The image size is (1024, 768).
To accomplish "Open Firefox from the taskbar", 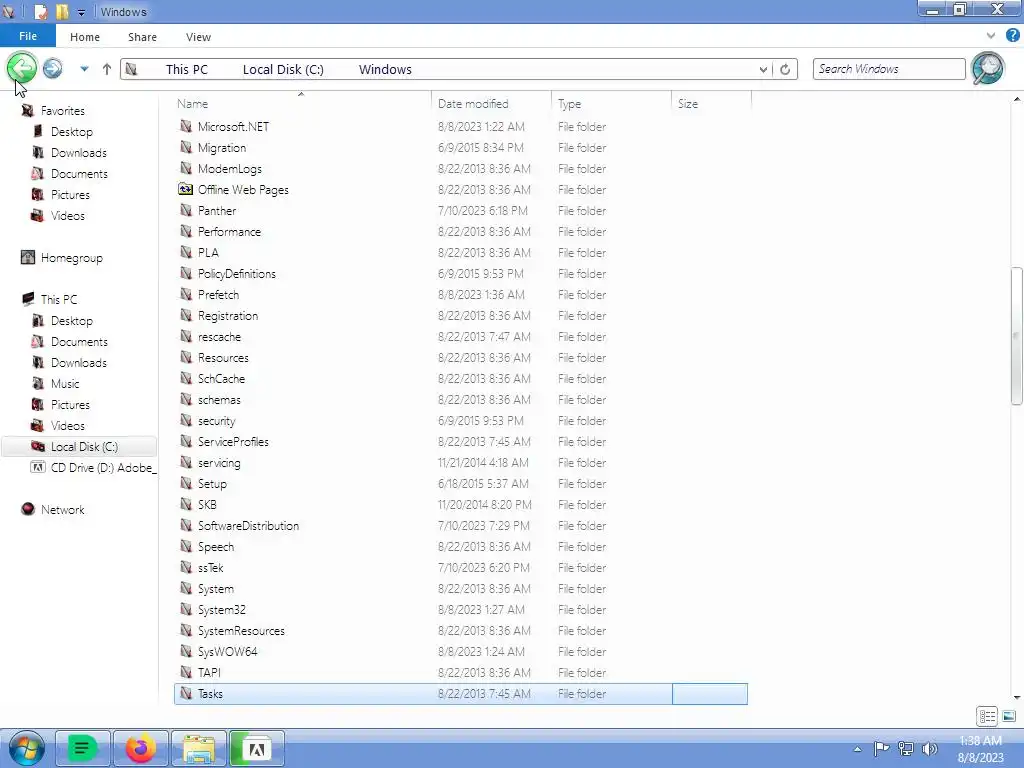I will 140,748.
